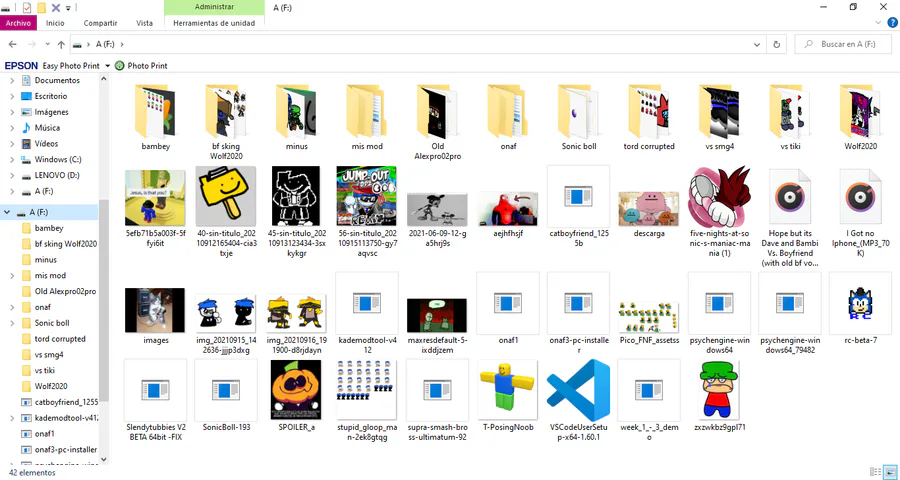Expand the LENOVO (D:) drive node
This screenshot has height=480, width=900.
tap(12, 175)
